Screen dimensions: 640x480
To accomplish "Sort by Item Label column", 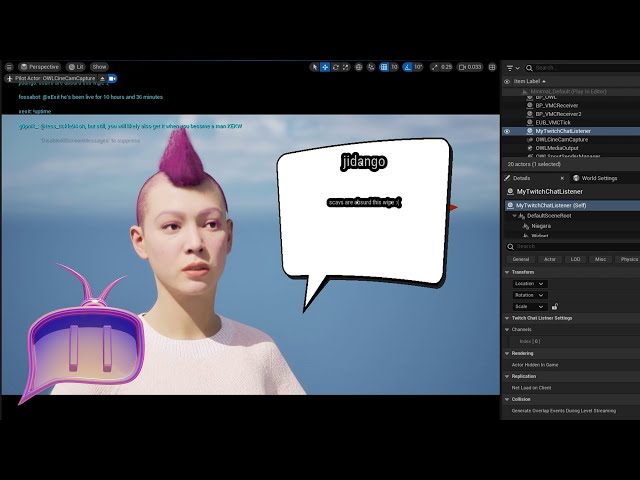I will click(x=529, y=81).
